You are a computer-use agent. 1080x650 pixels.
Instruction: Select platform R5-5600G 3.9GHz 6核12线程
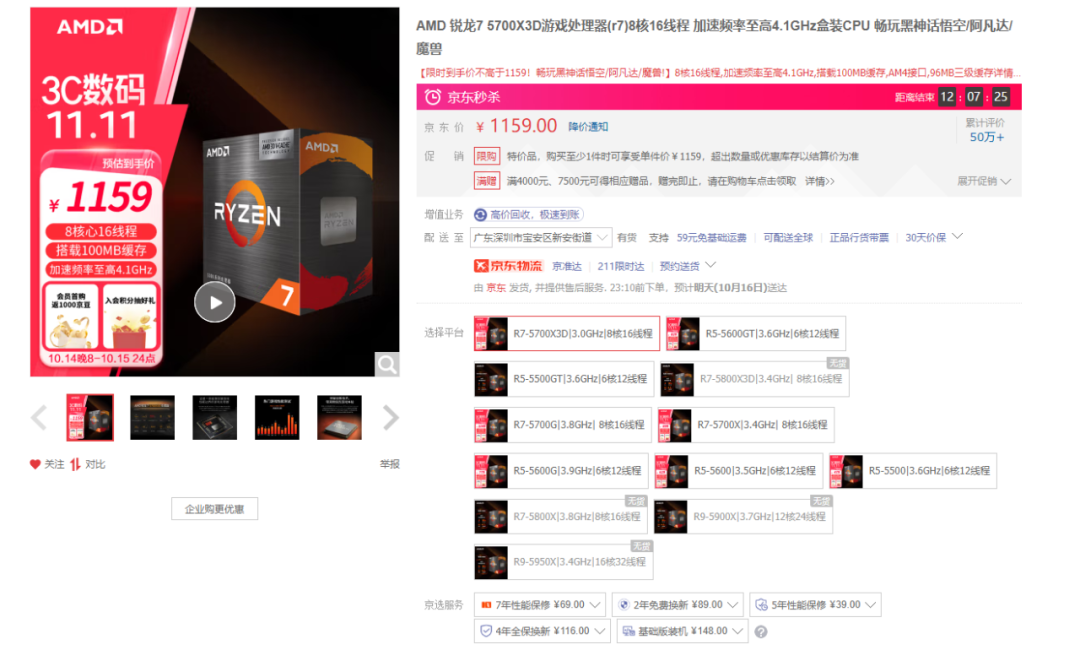(561, 471)
